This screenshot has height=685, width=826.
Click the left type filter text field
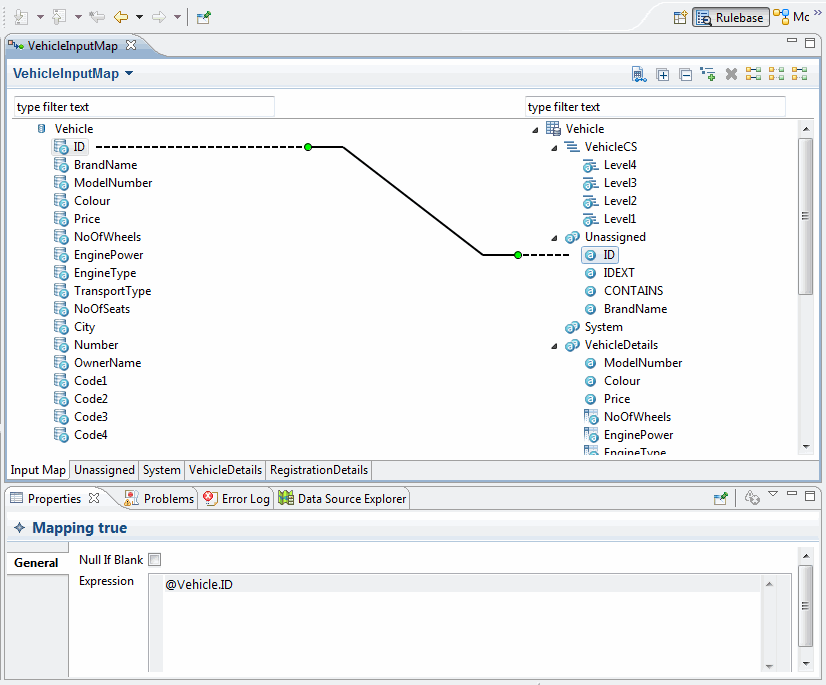pos(143,107)
